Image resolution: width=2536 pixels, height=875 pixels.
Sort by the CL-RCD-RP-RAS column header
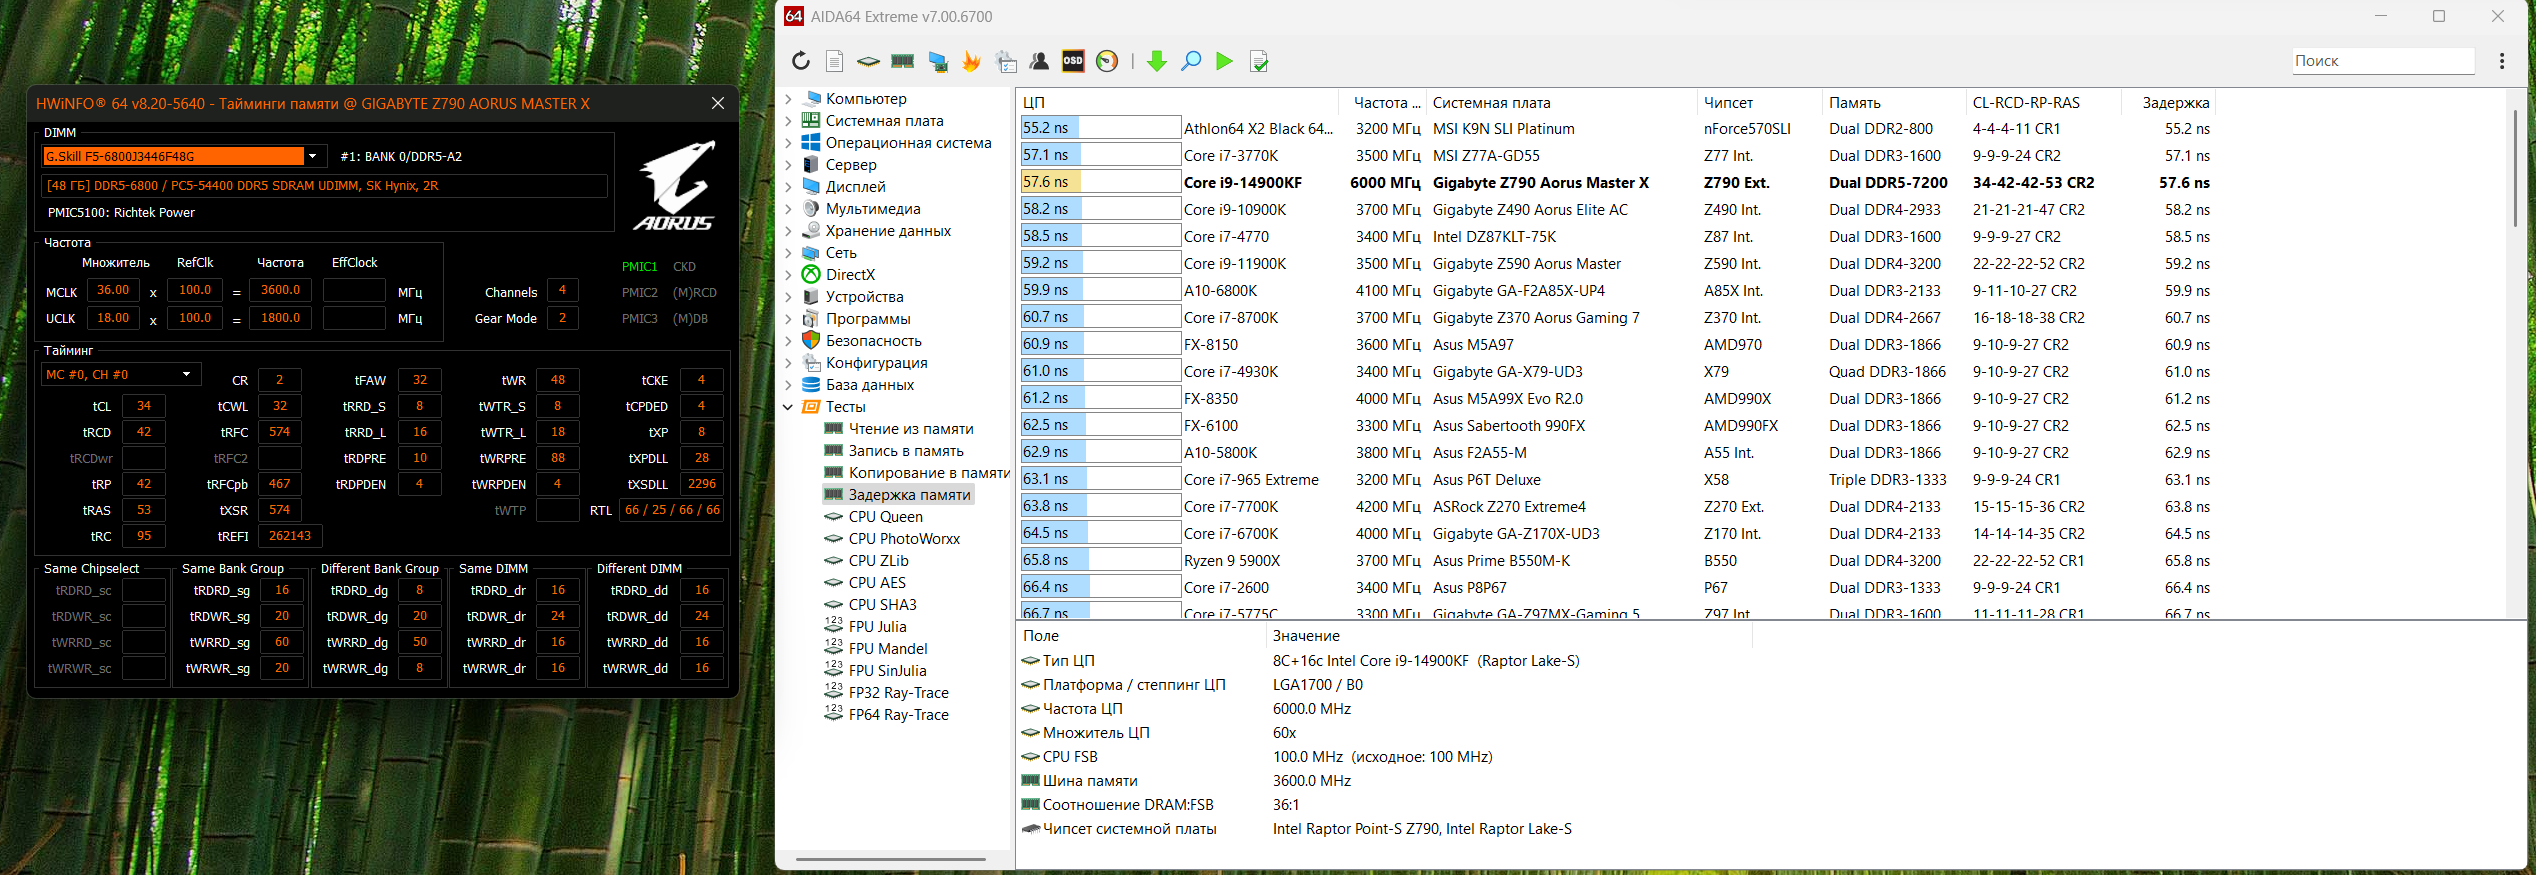coord(2043,103)
